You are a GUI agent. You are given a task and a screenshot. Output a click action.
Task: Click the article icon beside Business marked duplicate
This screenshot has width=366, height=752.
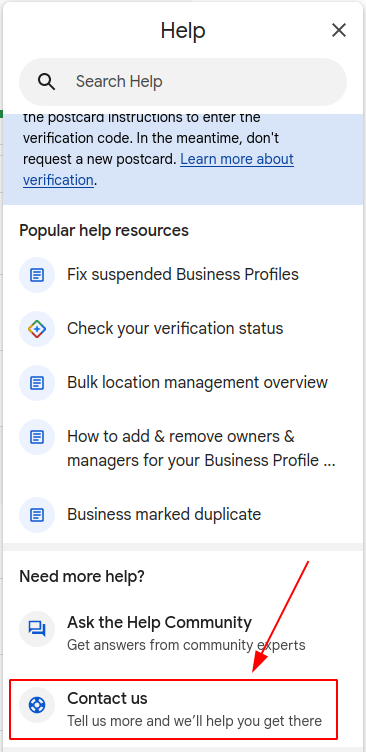(x=37, y=515)
